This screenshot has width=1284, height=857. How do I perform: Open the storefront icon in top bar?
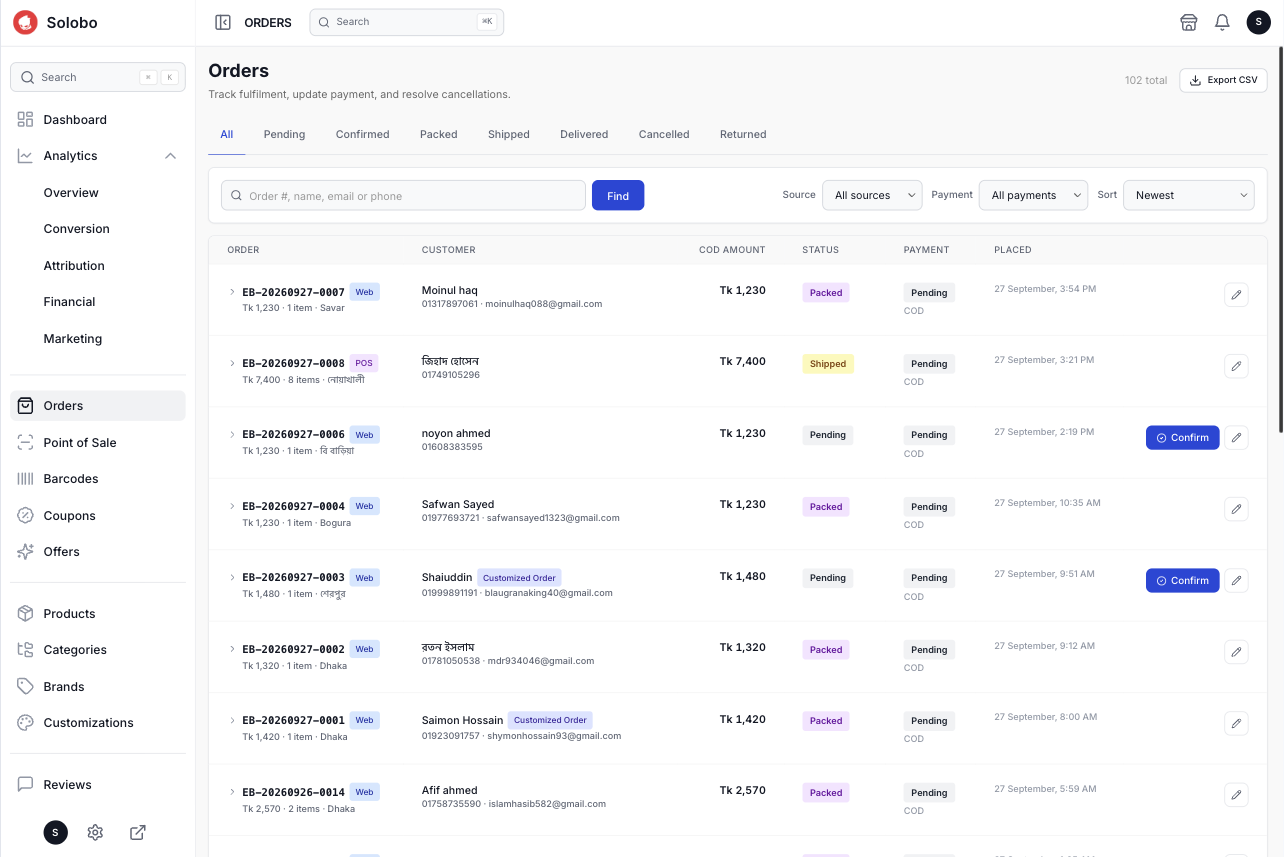(x=1188, y=22)
